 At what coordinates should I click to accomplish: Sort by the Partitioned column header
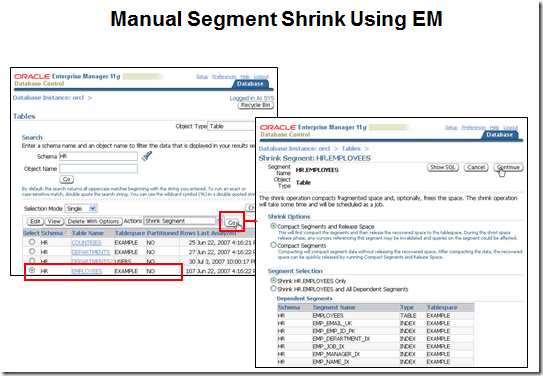pos(163,233)
